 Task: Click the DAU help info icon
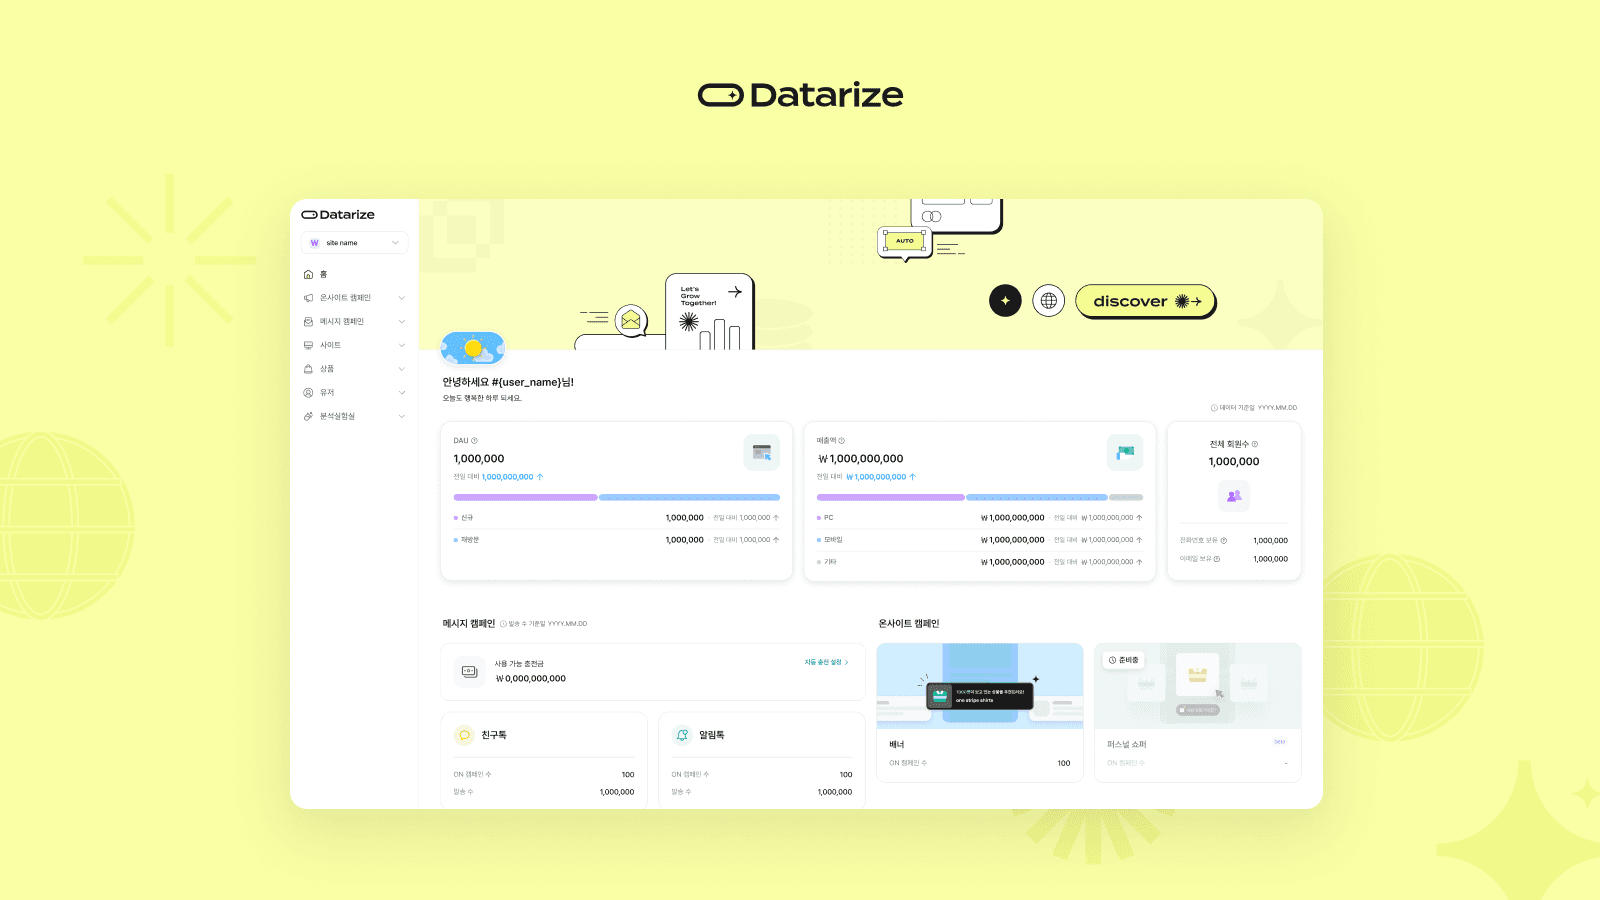[474, 440]
